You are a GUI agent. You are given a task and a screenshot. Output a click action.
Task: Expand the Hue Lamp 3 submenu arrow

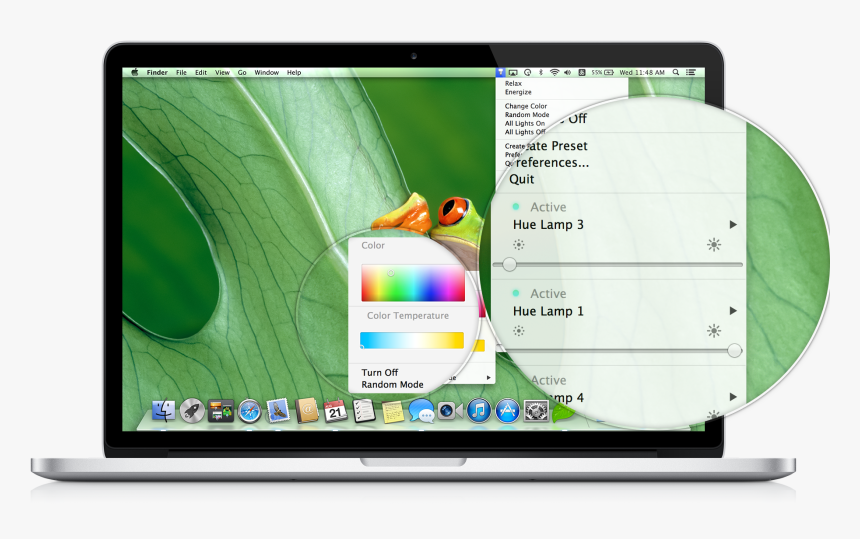point(733,224)
